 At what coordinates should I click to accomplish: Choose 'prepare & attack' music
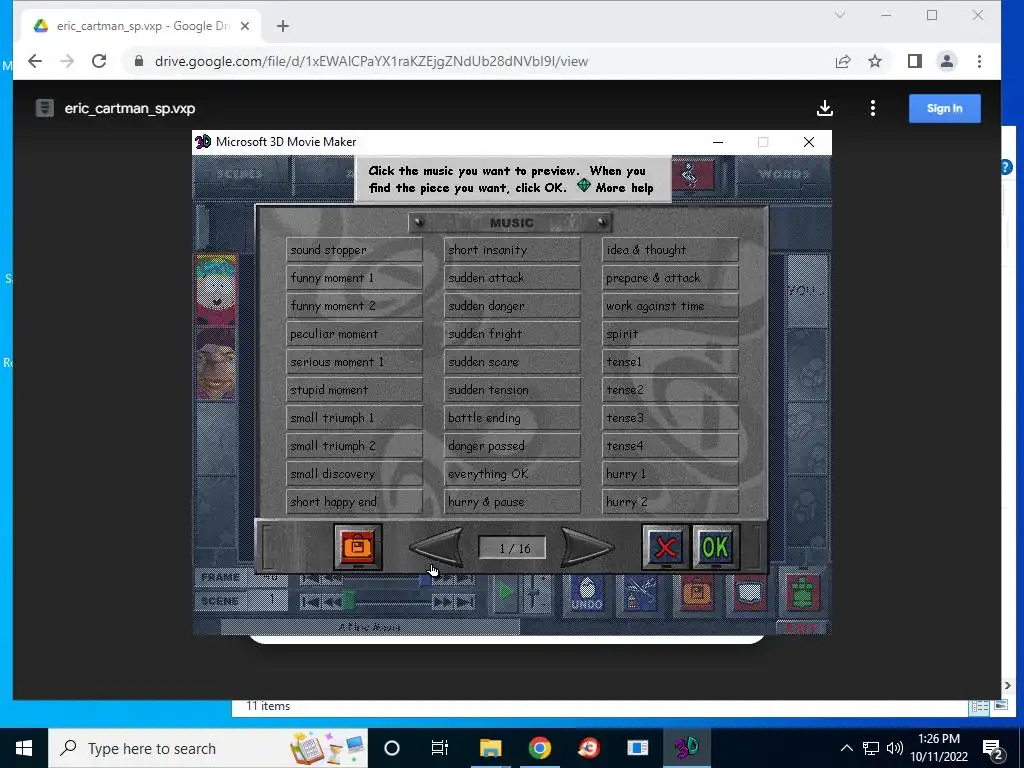click(x=670, y=278)
